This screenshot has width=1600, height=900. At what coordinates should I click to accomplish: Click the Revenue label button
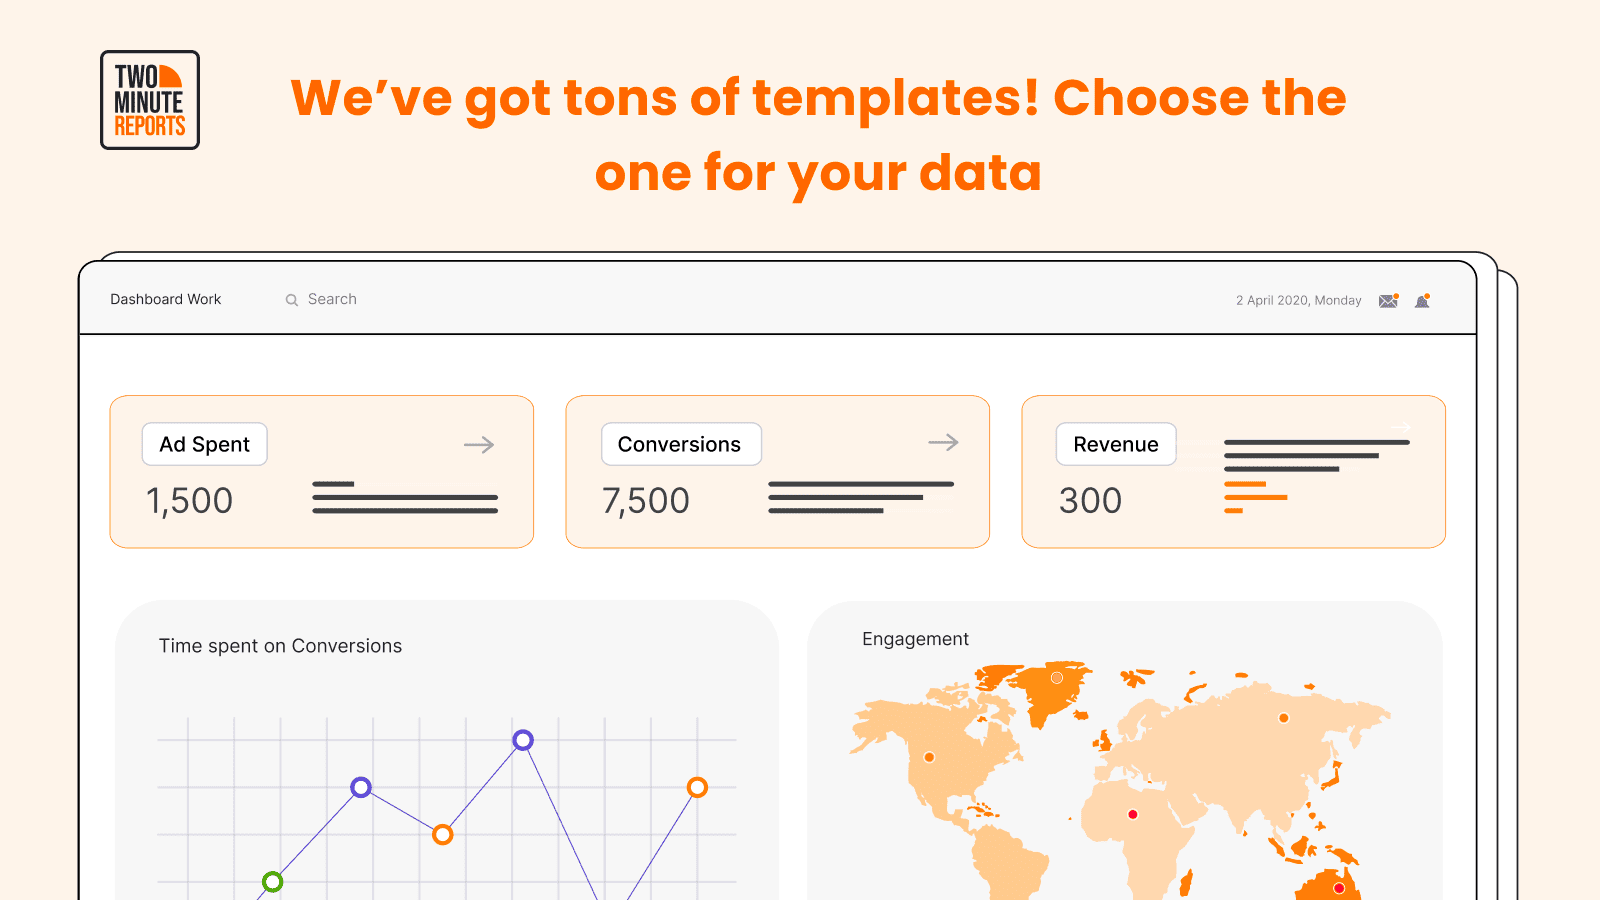[1116, 444]
